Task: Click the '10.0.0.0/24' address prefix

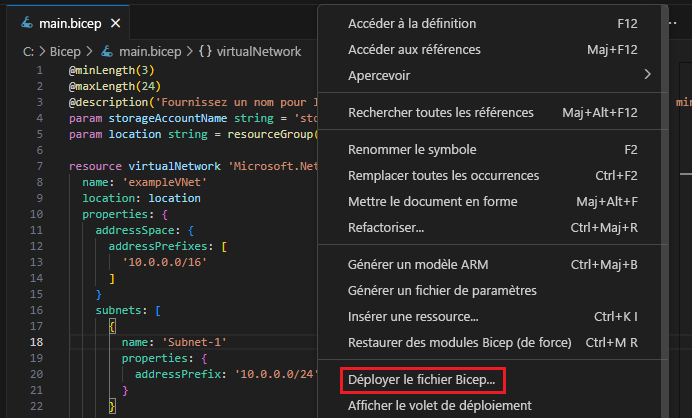Action: [277, 374]
